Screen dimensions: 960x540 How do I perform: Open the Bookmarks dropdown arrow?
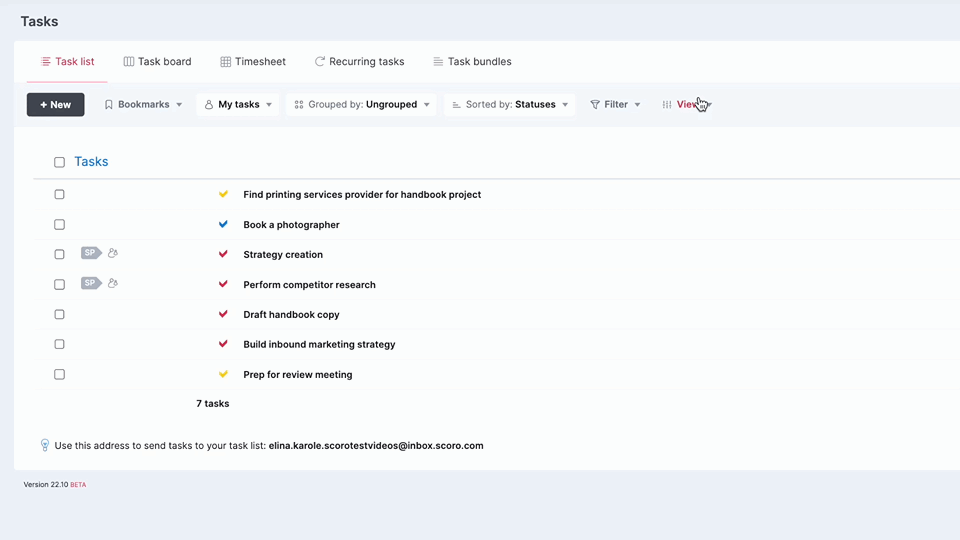(x=179, y=105)
